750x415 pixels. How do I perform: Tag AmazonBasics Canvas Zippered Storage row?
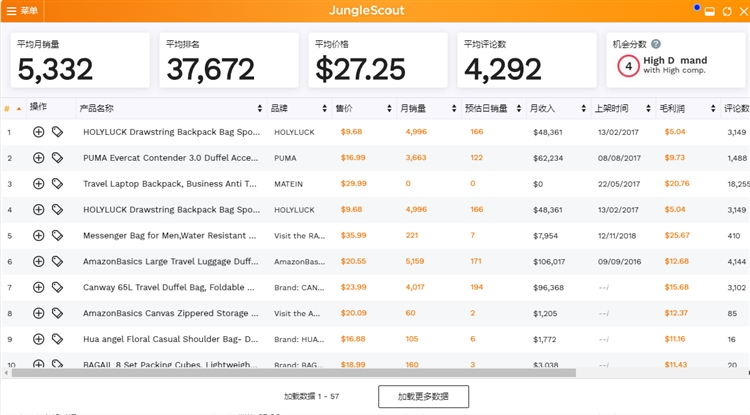57,313
